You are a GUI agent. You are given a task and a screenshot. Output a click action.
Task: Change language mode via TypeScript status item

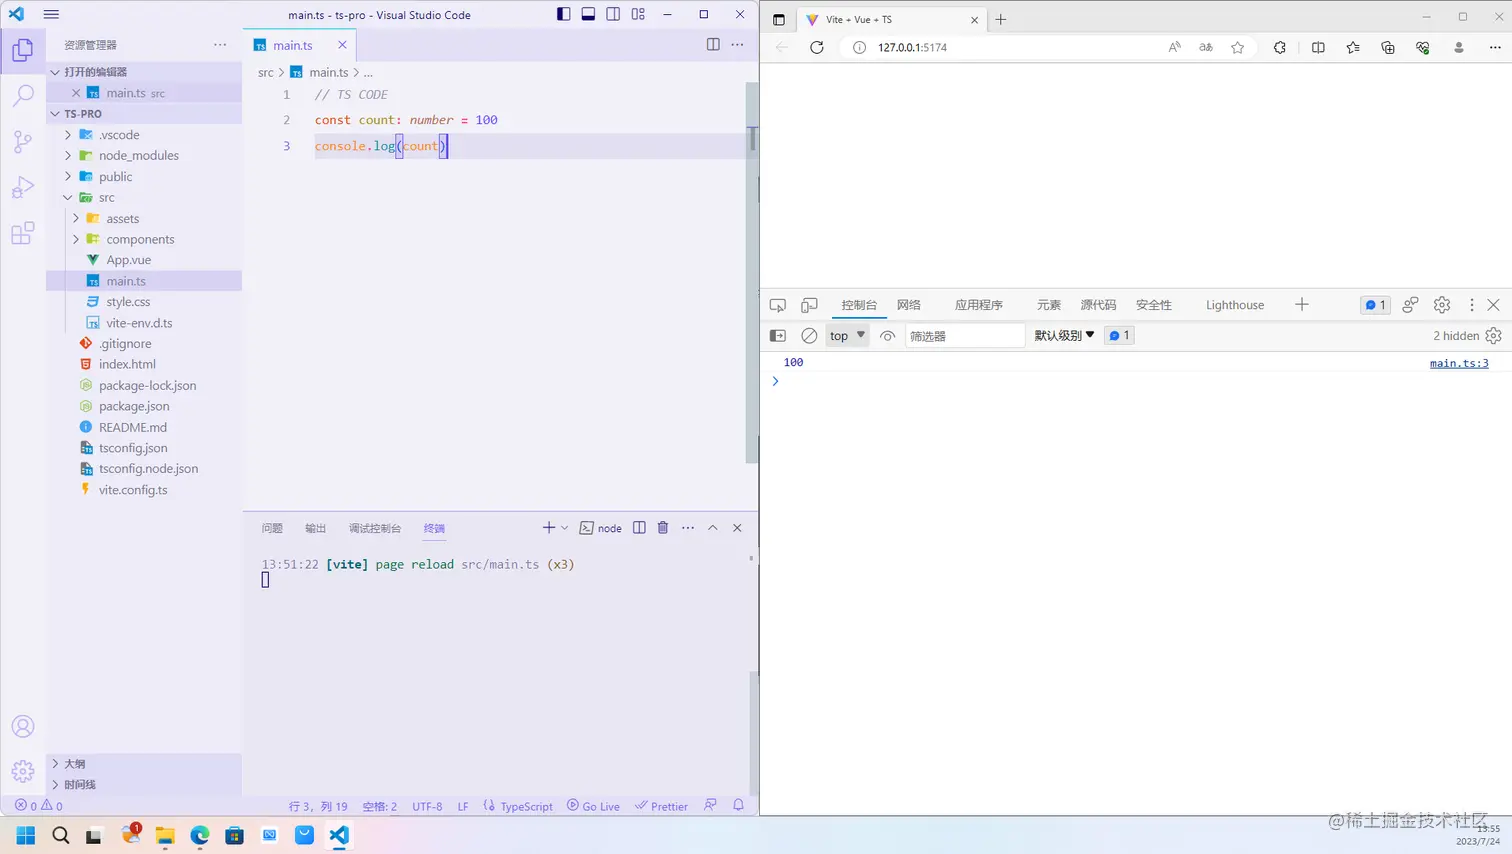pyautogui.click(x=526, y=806)
